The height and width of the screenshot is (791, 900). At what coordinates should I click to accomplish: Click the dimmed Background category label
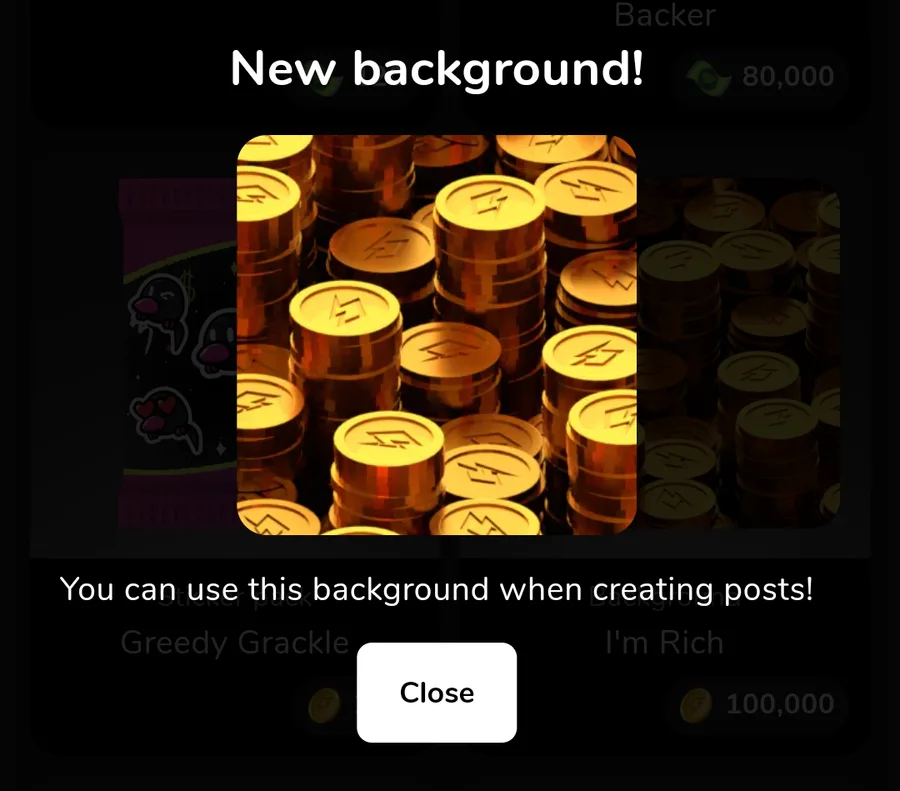coord(664,597)
